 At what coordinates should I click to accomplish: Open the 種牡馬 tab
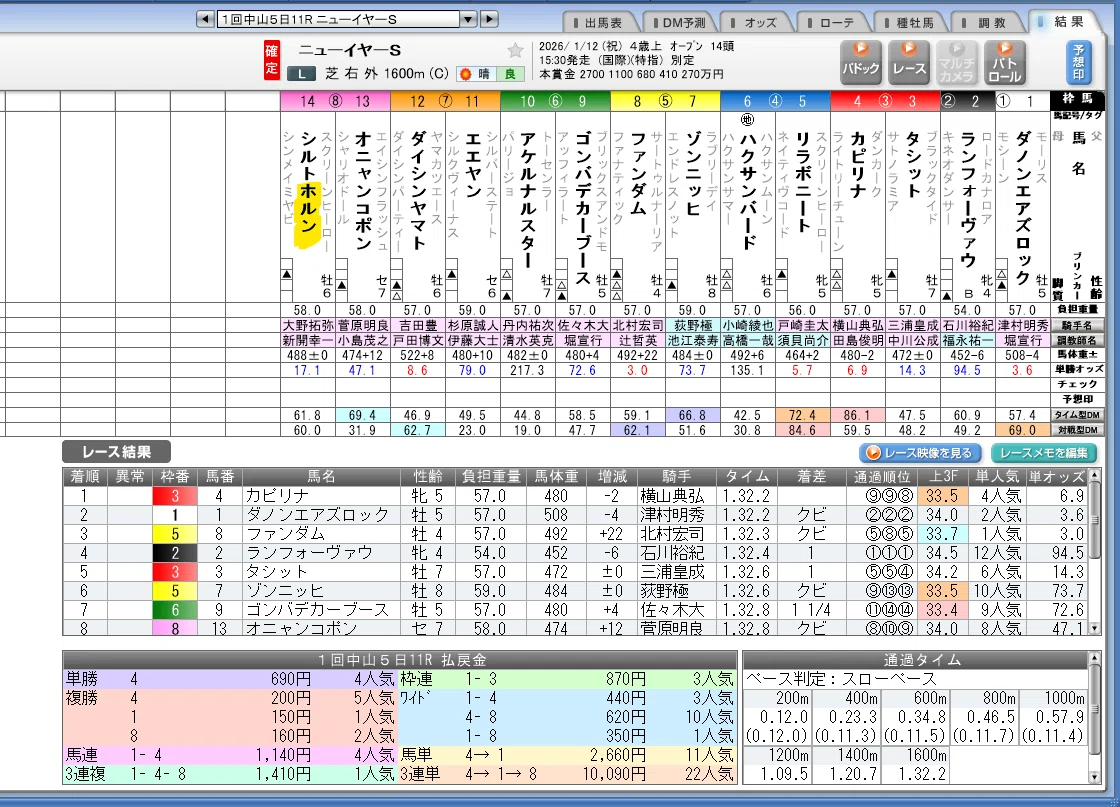(914, 23)
